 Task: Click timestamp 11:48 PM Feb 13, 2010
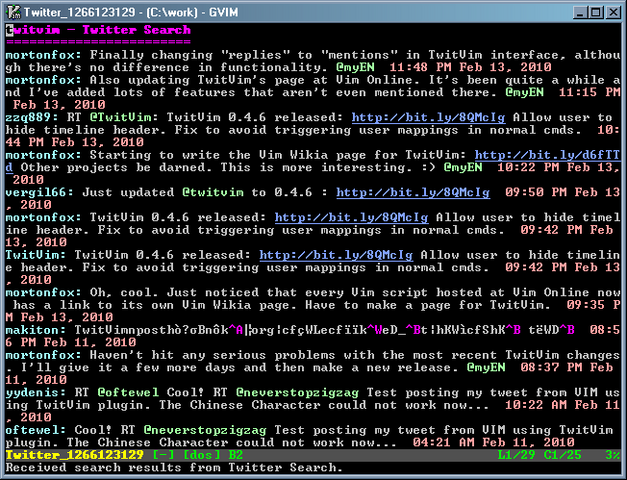pos(470,68)
